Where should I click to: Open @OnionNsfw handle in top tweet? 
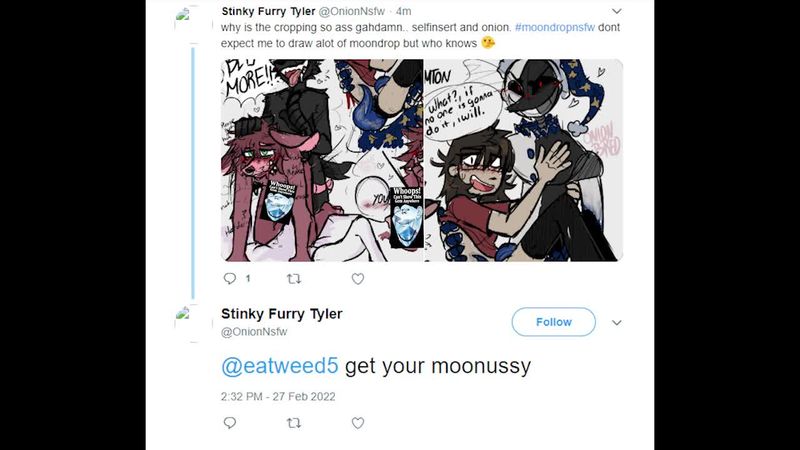(352, 11)
